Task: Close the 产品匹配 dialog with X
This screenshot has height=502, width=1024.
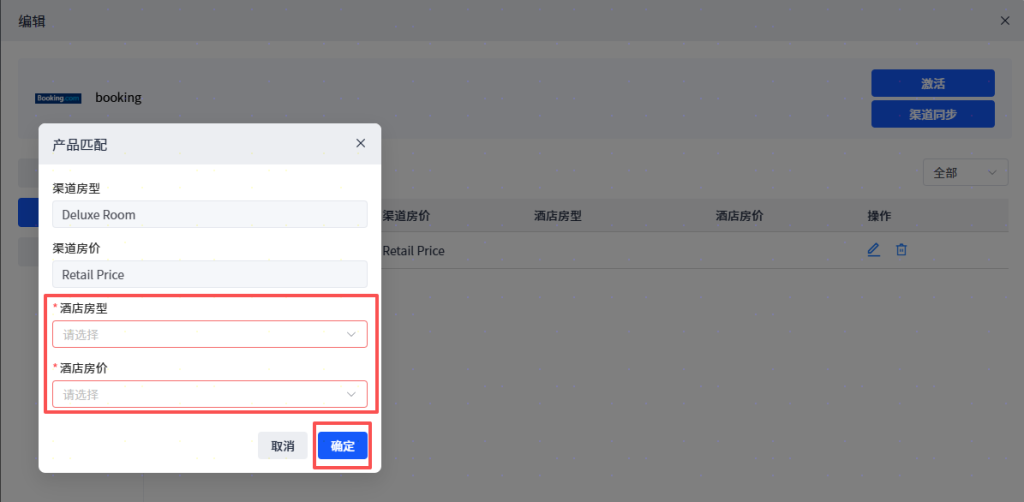Action: [x=361, y=144]
